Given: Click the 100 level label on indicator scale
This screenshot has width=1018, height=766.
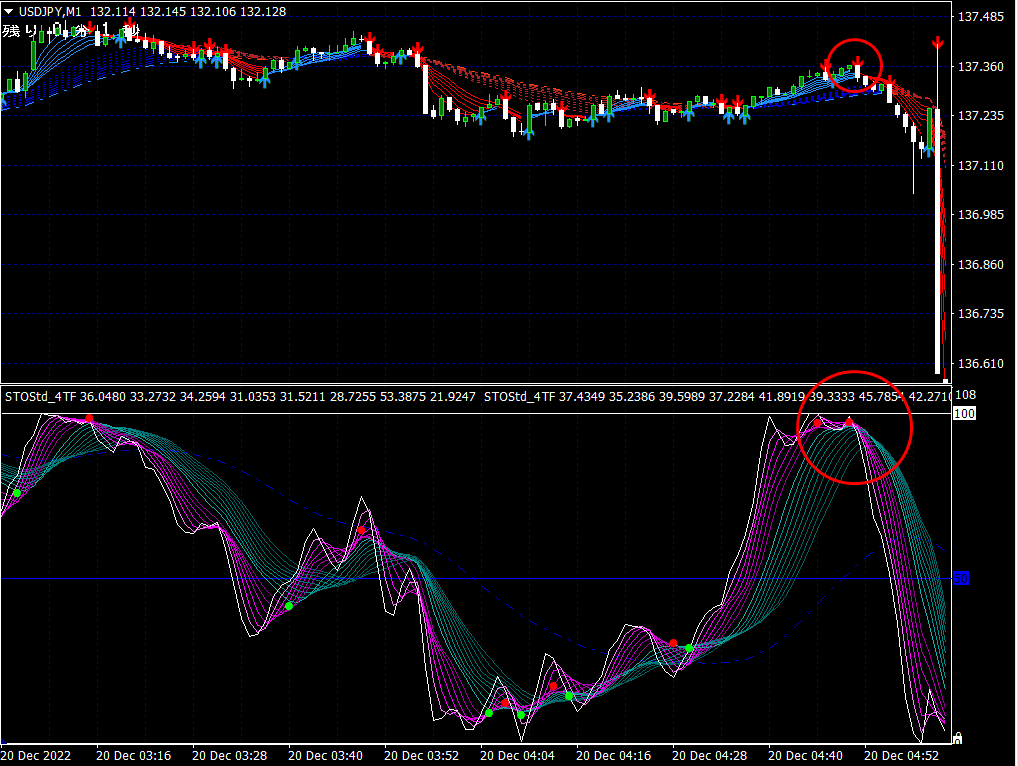Looking at the screenshot, I should click(x=964, y=414).
